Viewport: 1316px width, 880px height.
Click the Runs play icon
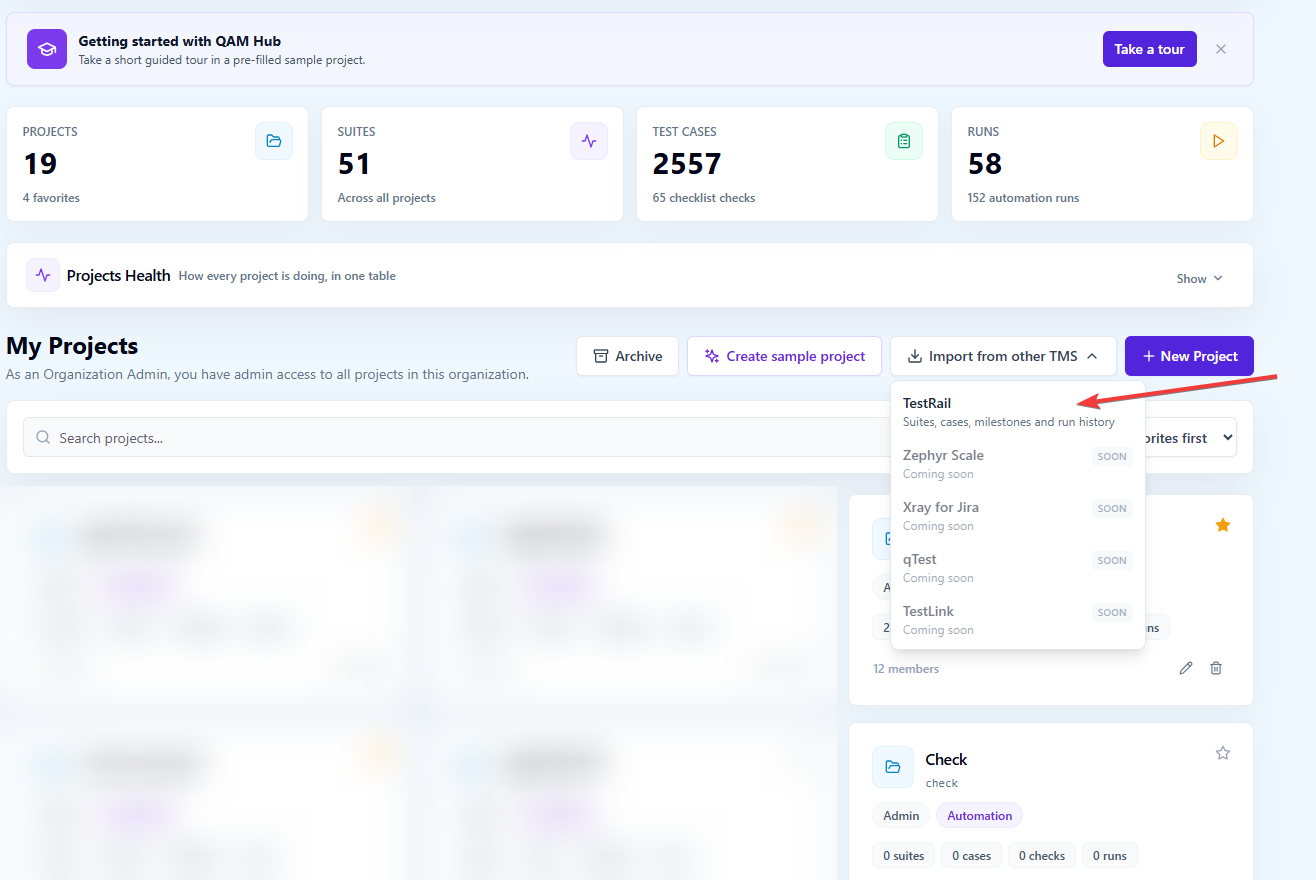[x=1219, y=141]
